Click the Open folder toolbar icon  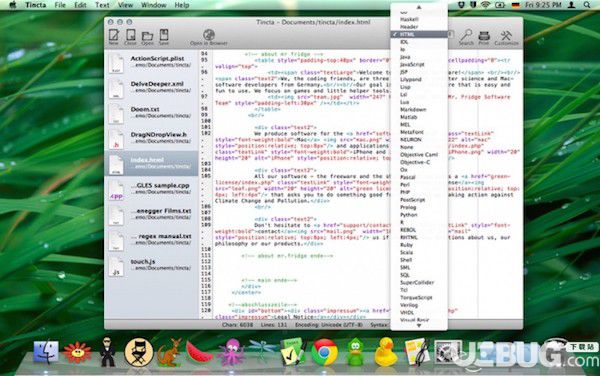[x=147, y=36]
